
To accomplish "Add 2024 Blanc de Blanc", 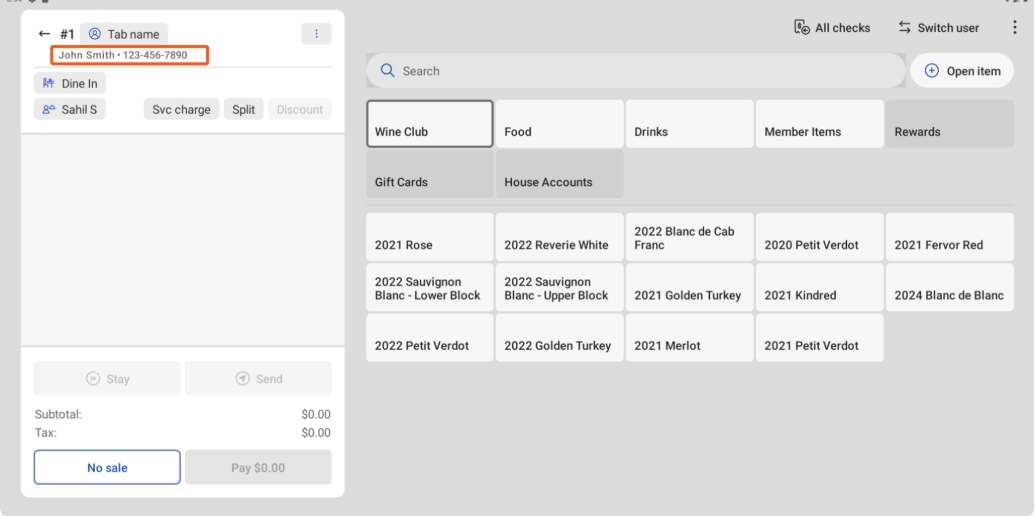I will coord(950,287).
